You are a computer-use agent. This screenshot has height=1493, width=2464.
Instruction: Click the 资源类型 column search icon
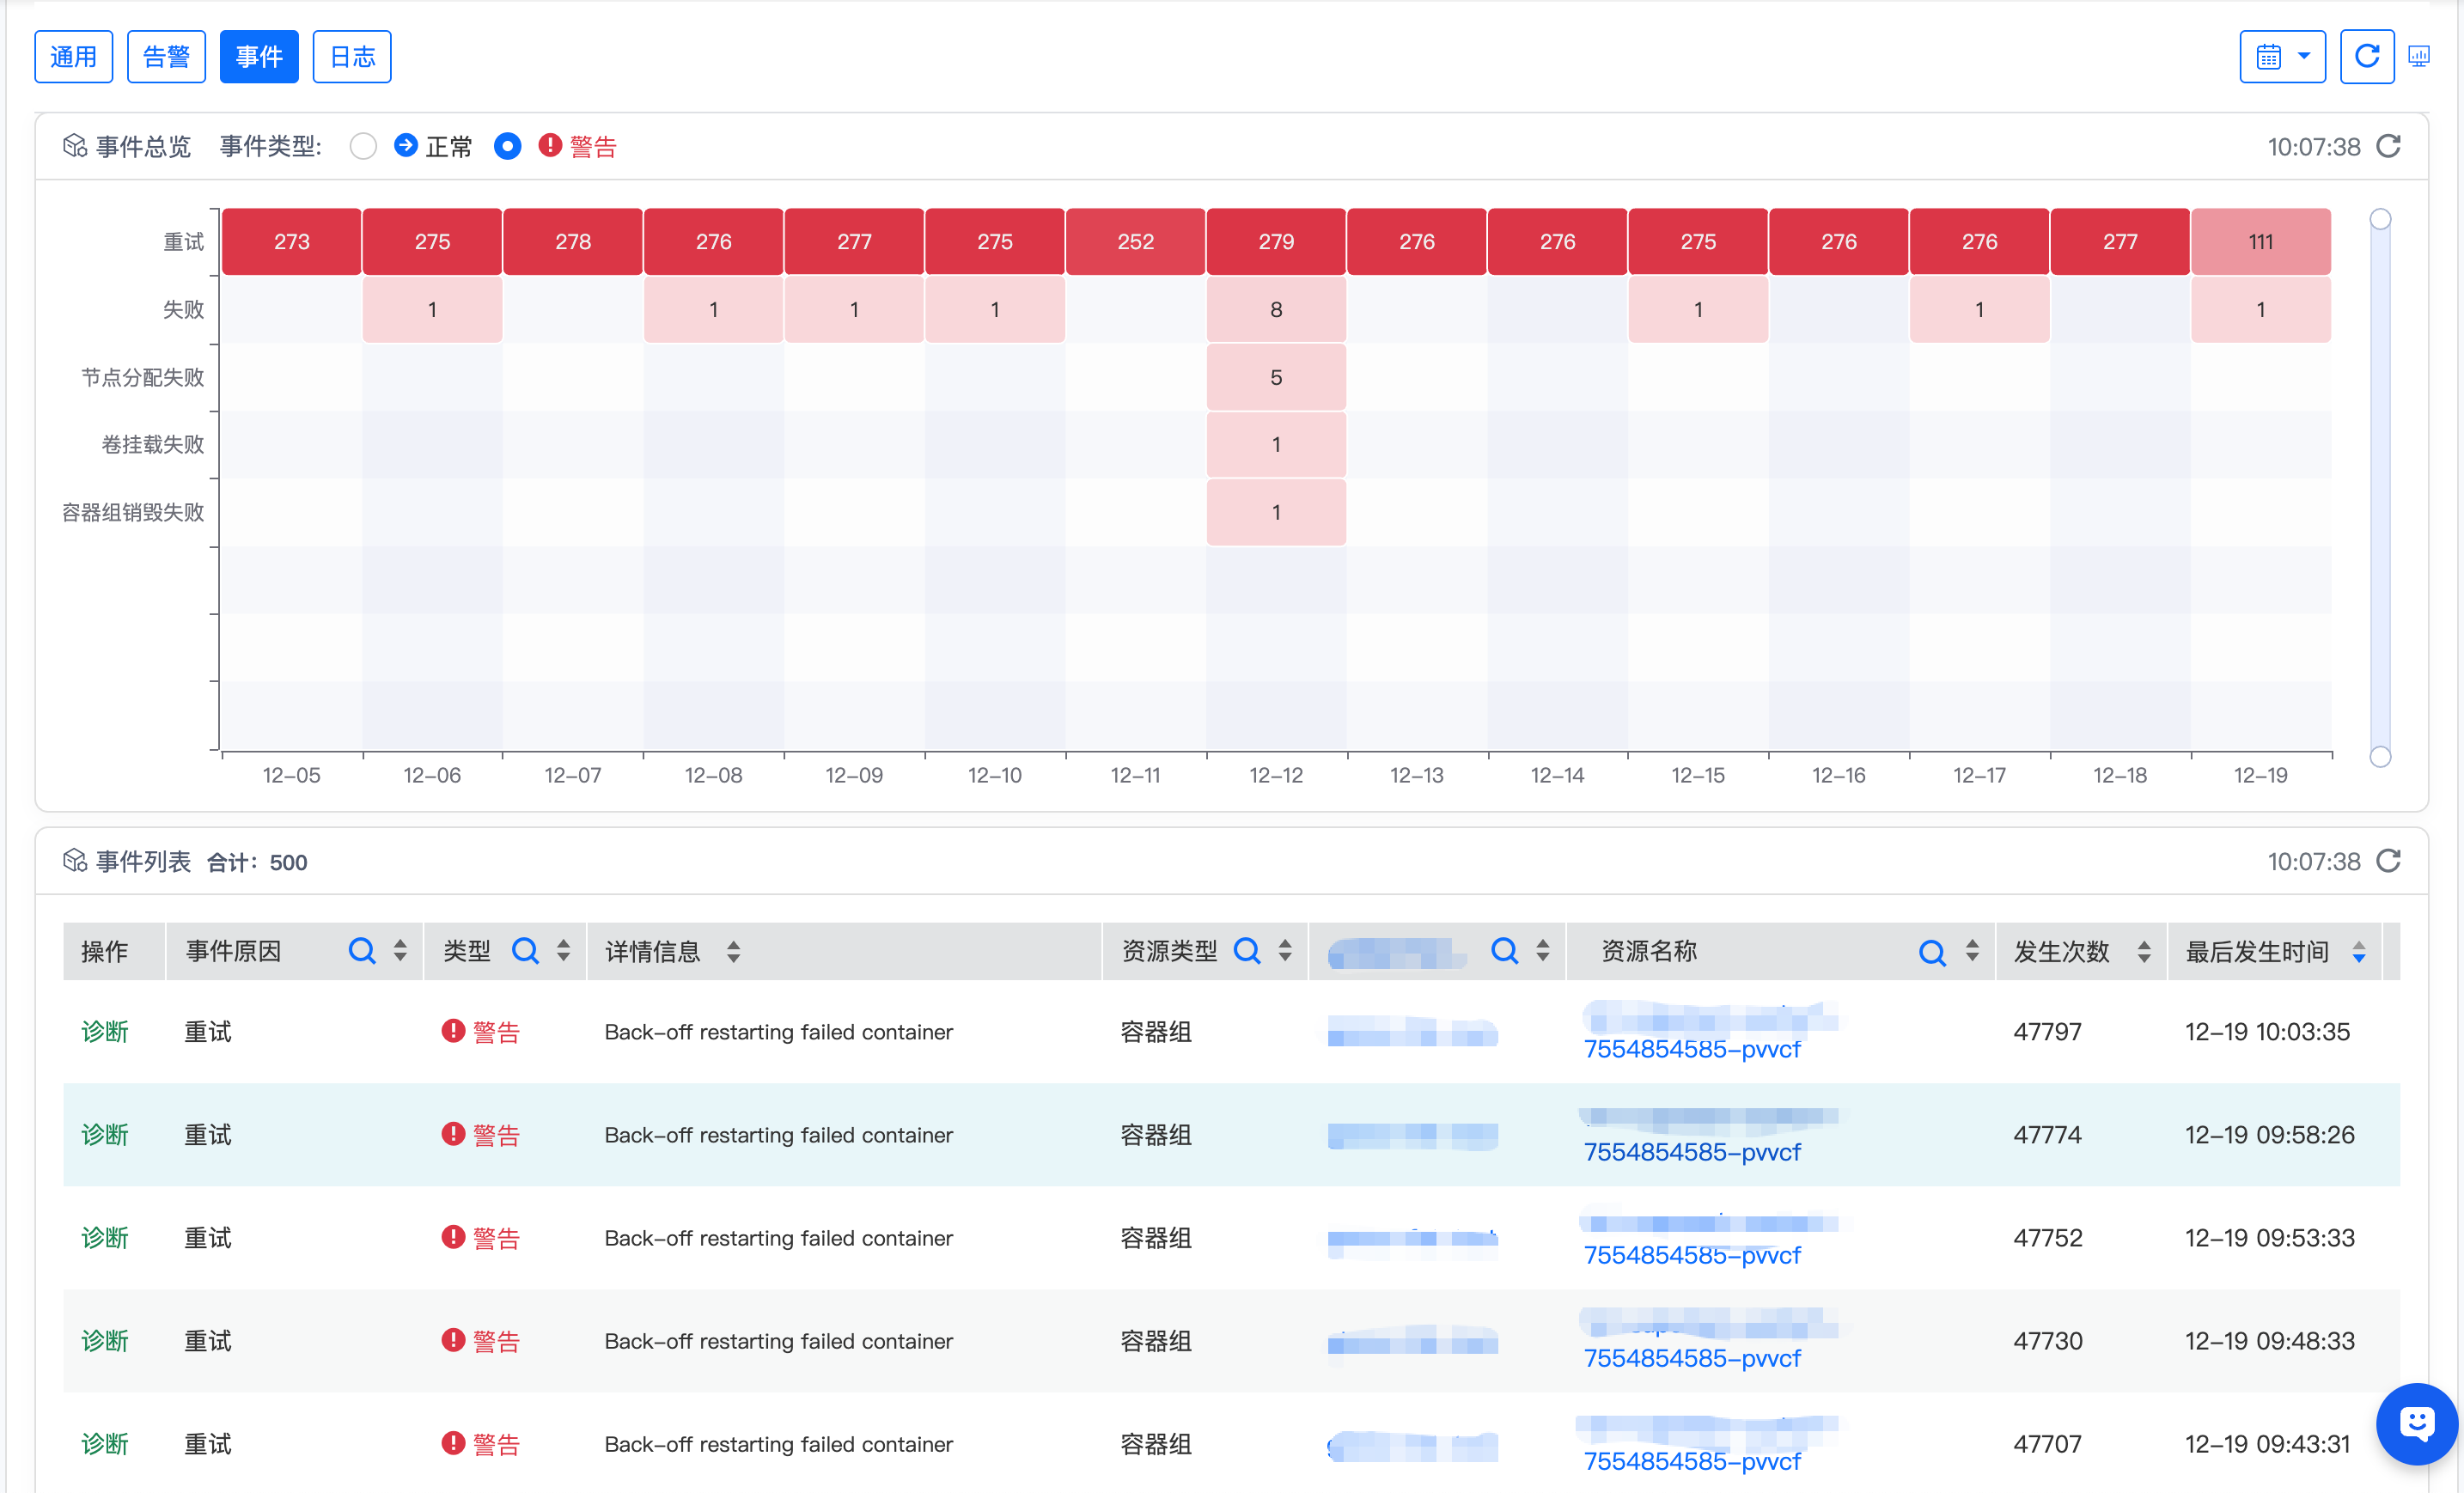[x=1246, y=950]
